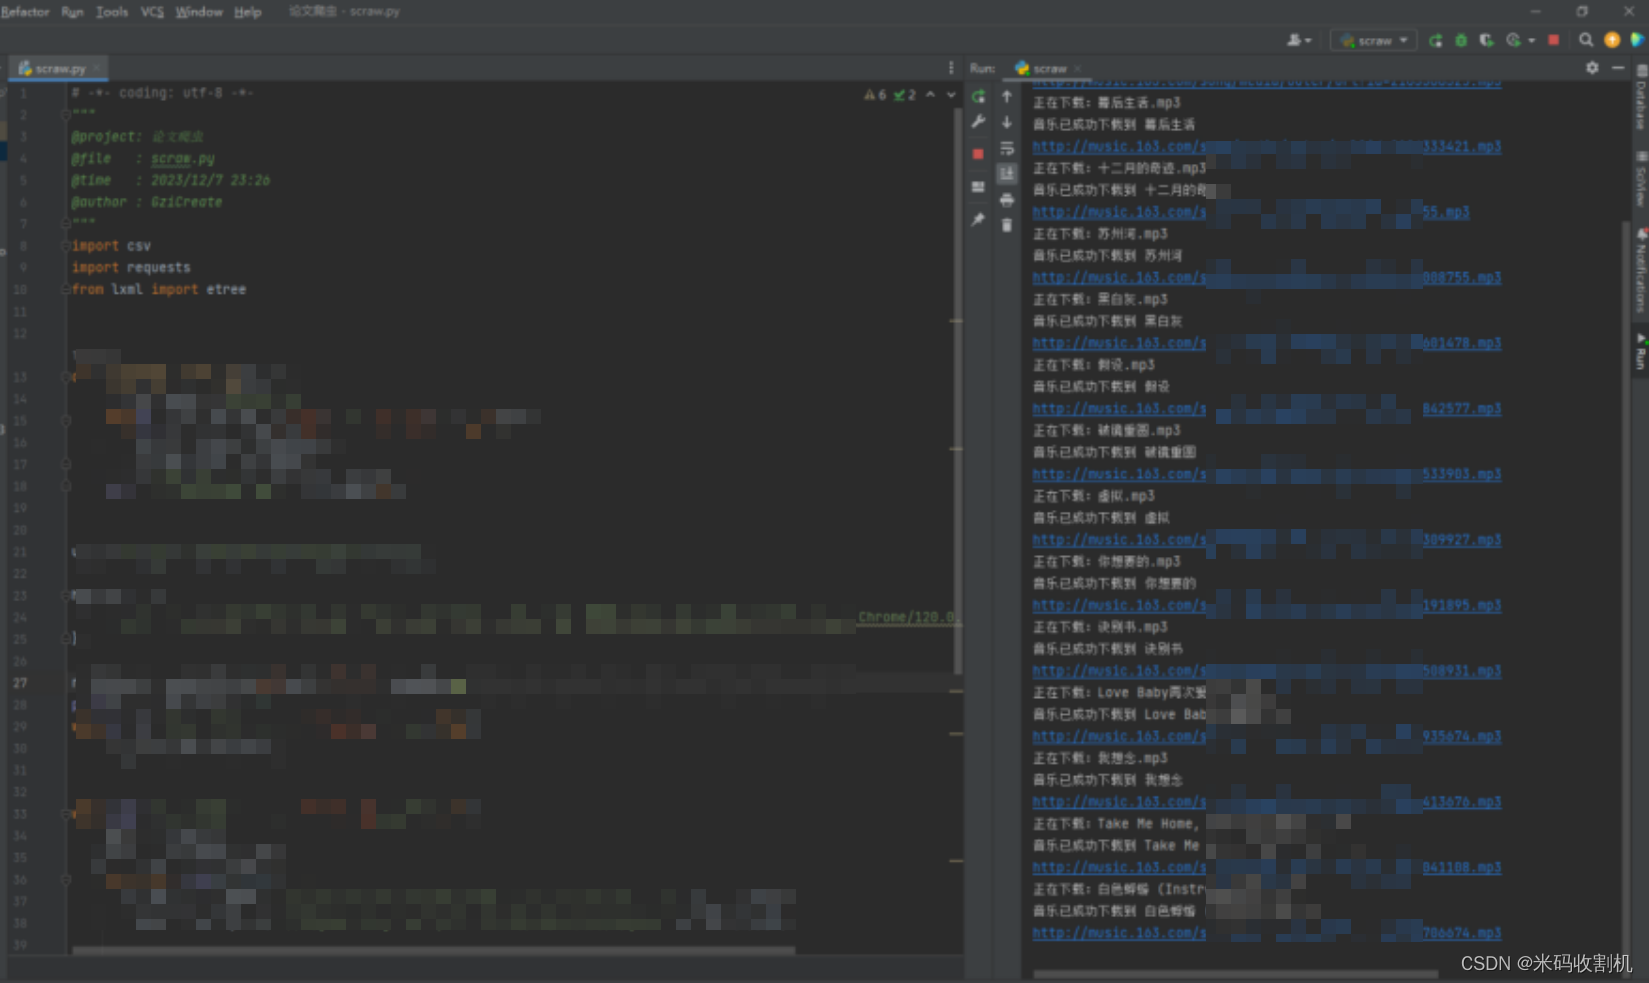The width and height of the screenshot is (1649, 983).
Task: Click the orange IDE update icon
Action: tap(1612, 40)
